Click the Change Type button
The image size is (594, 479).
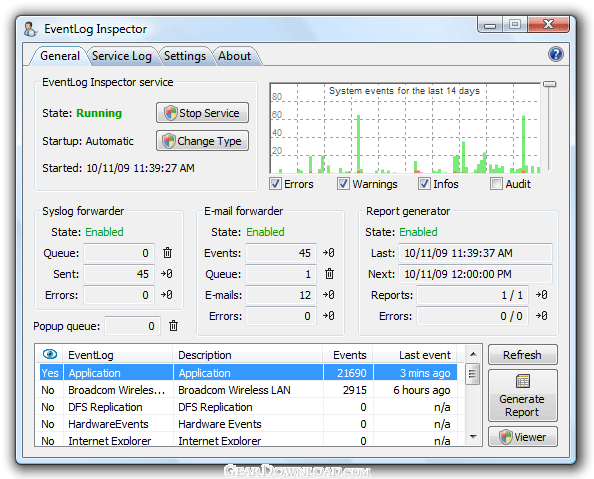tap(202, 141)
